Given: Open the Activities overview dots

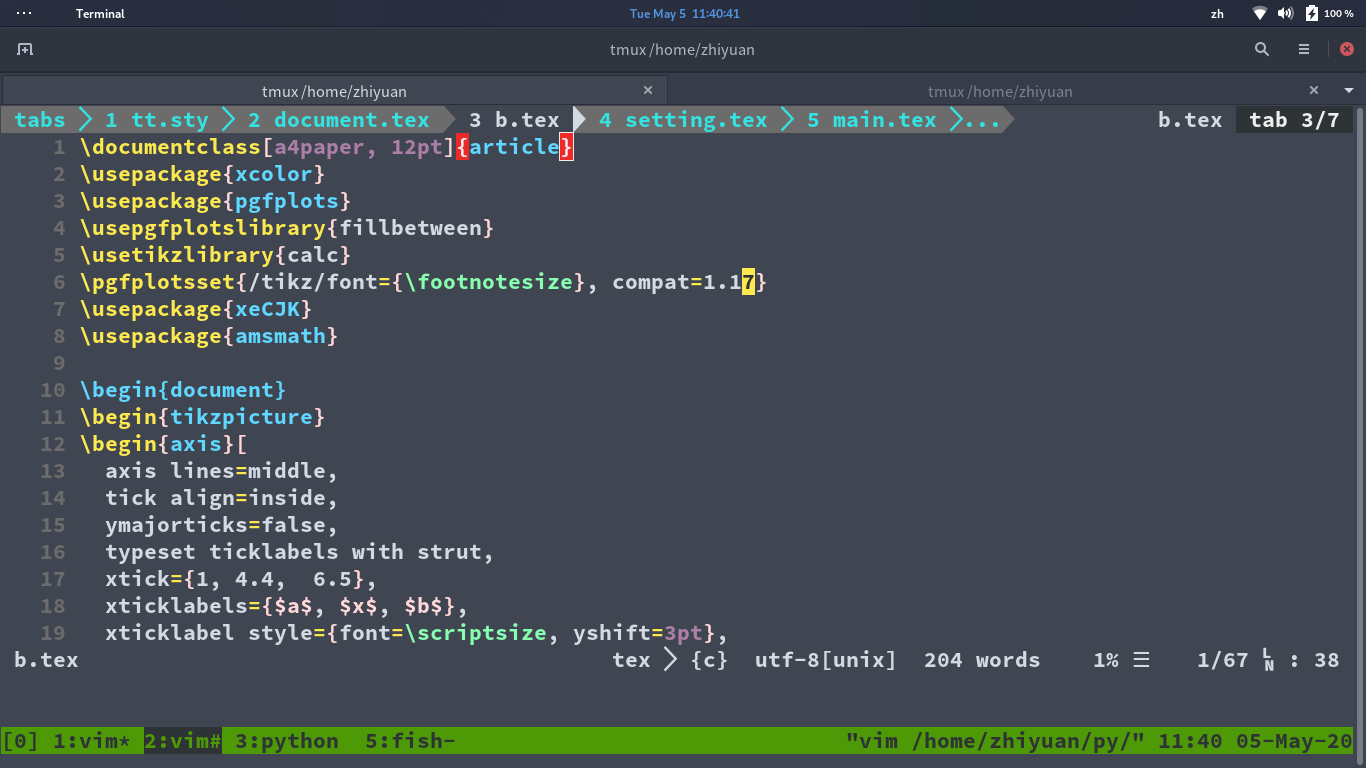Looking at the screenshot, I should [24, 14].
